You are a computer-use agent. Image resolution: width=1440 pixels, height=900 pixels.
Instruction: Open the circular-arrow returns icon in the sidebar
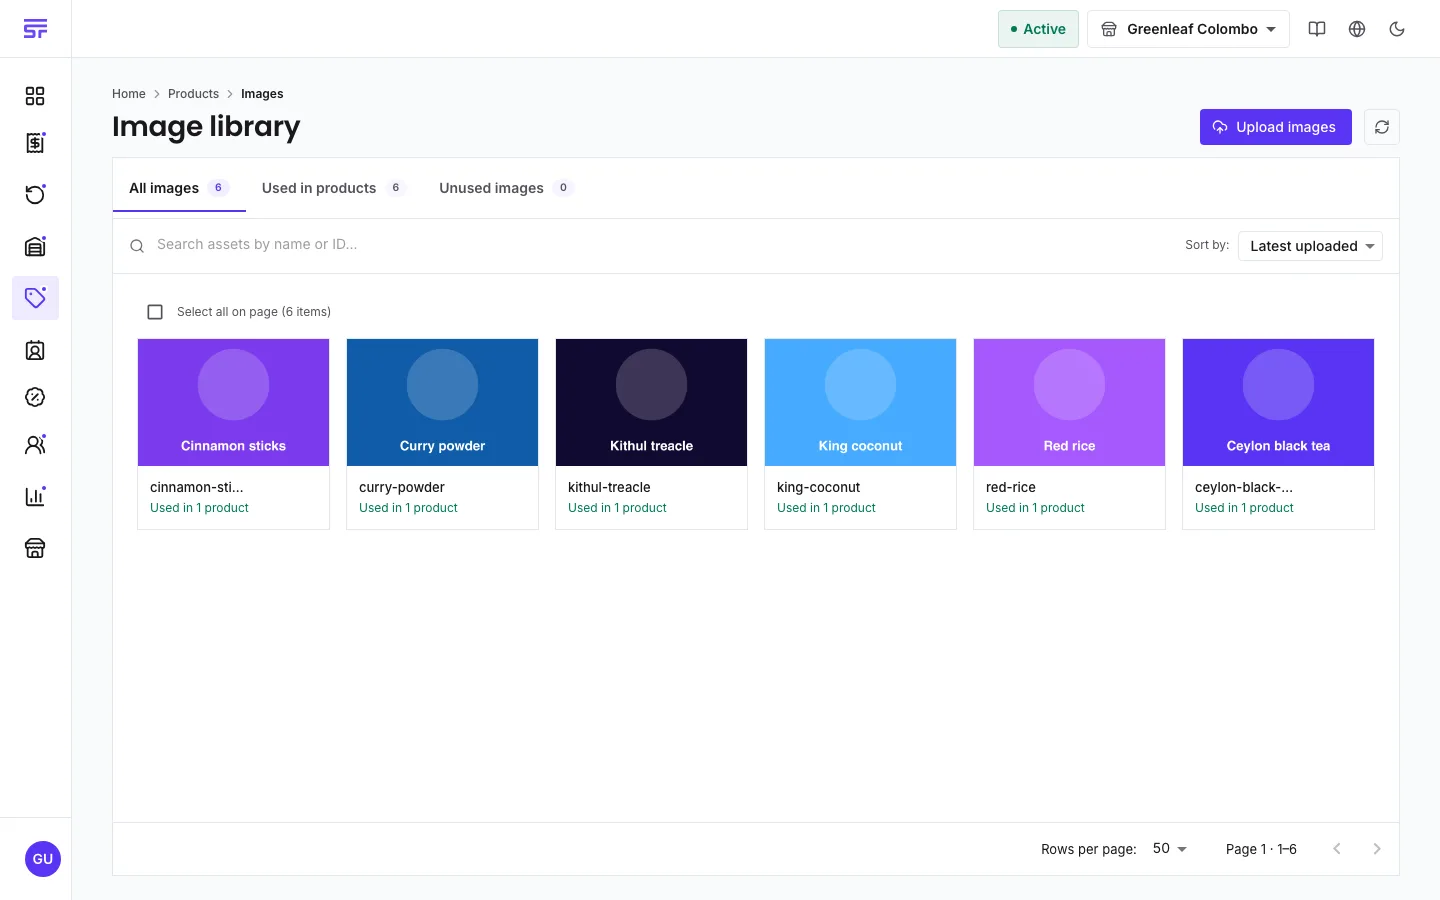(35, 194)
